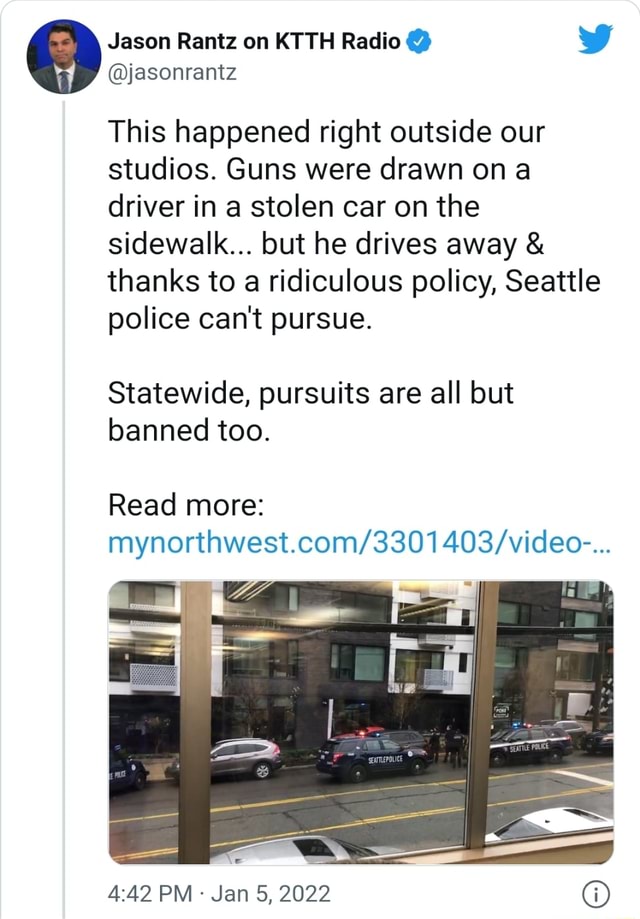This screenshot has height=919, width=640.
Task: Click the center Seattle Police car in photo
Action: [373, 757]
